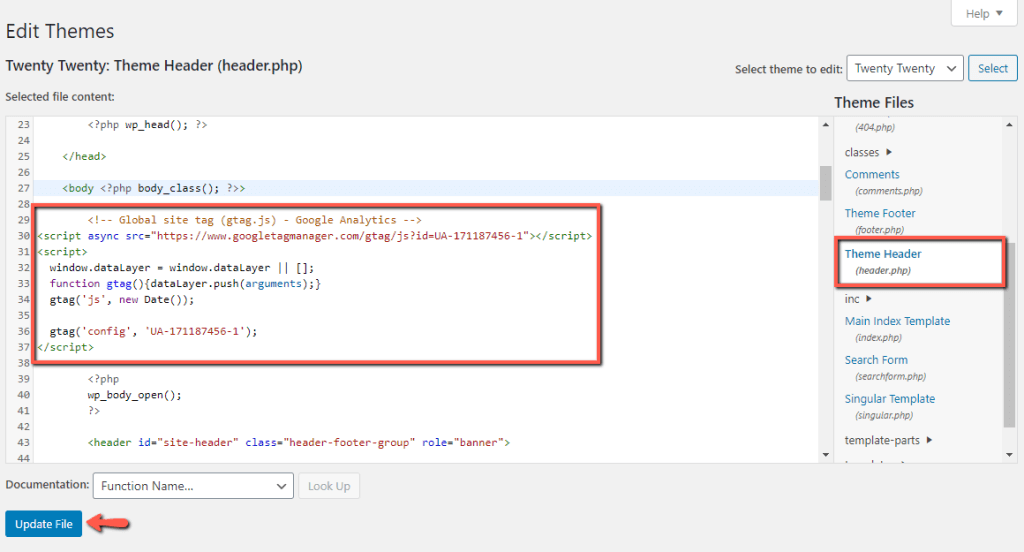This screenshot has height=552, width=1024.
Task: Click the function gtag() code line
Action: 185,284
